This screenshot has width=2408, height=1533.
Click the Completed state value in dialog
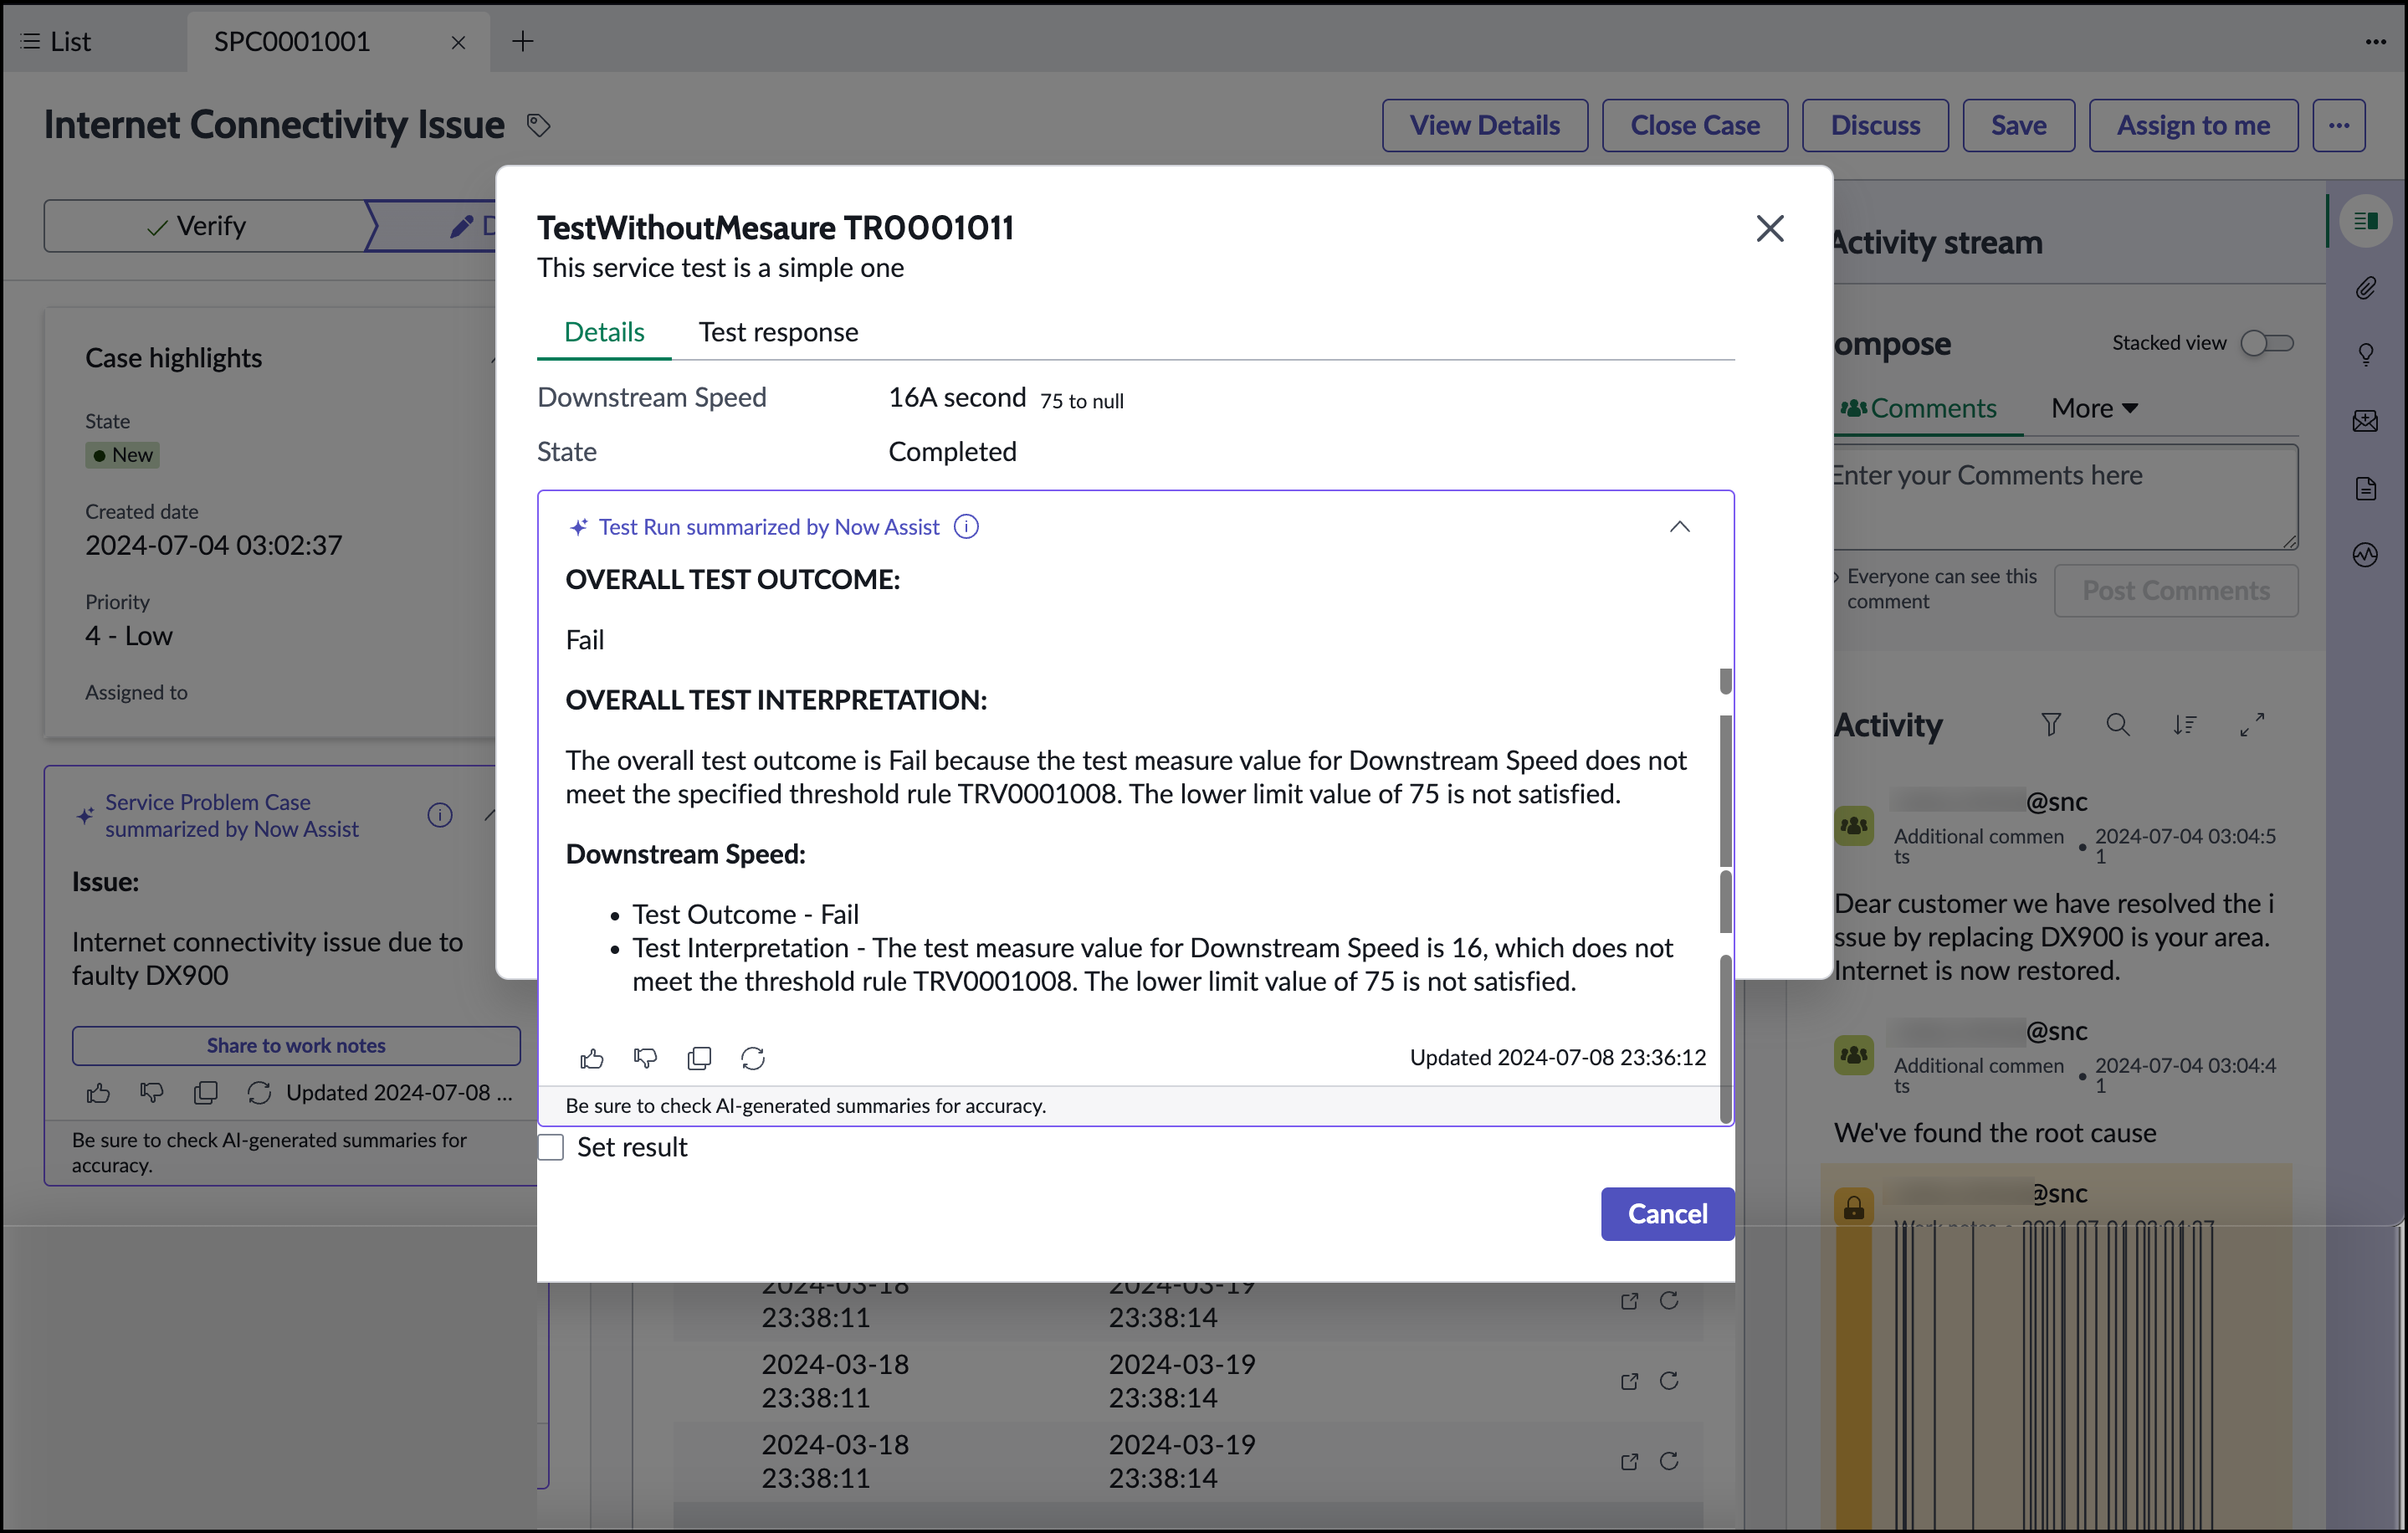coord(952,452)
